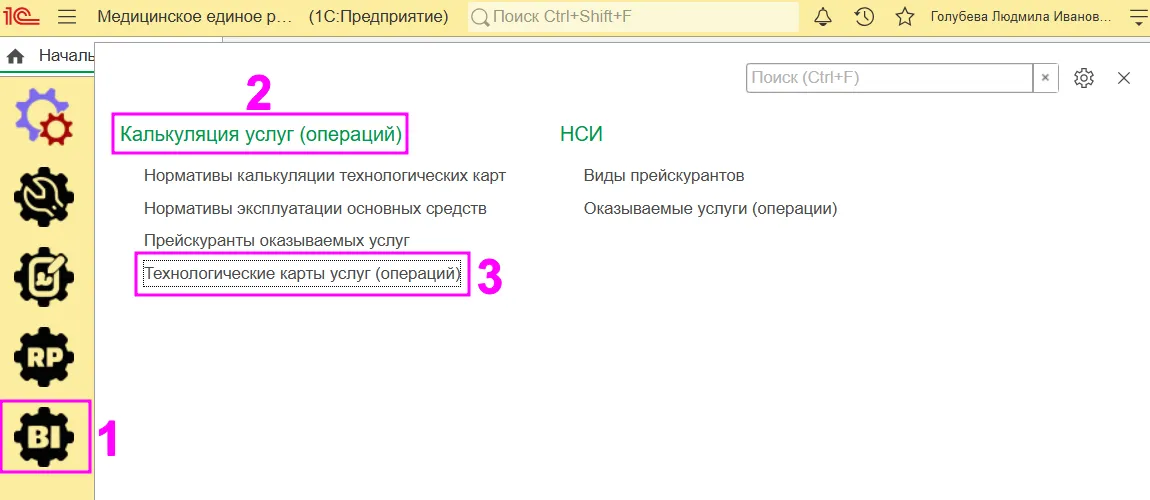This screenshot has height=500, width=1150.
Task: Click the Медицинское единое application title
Action: click(x=194, y=16)
